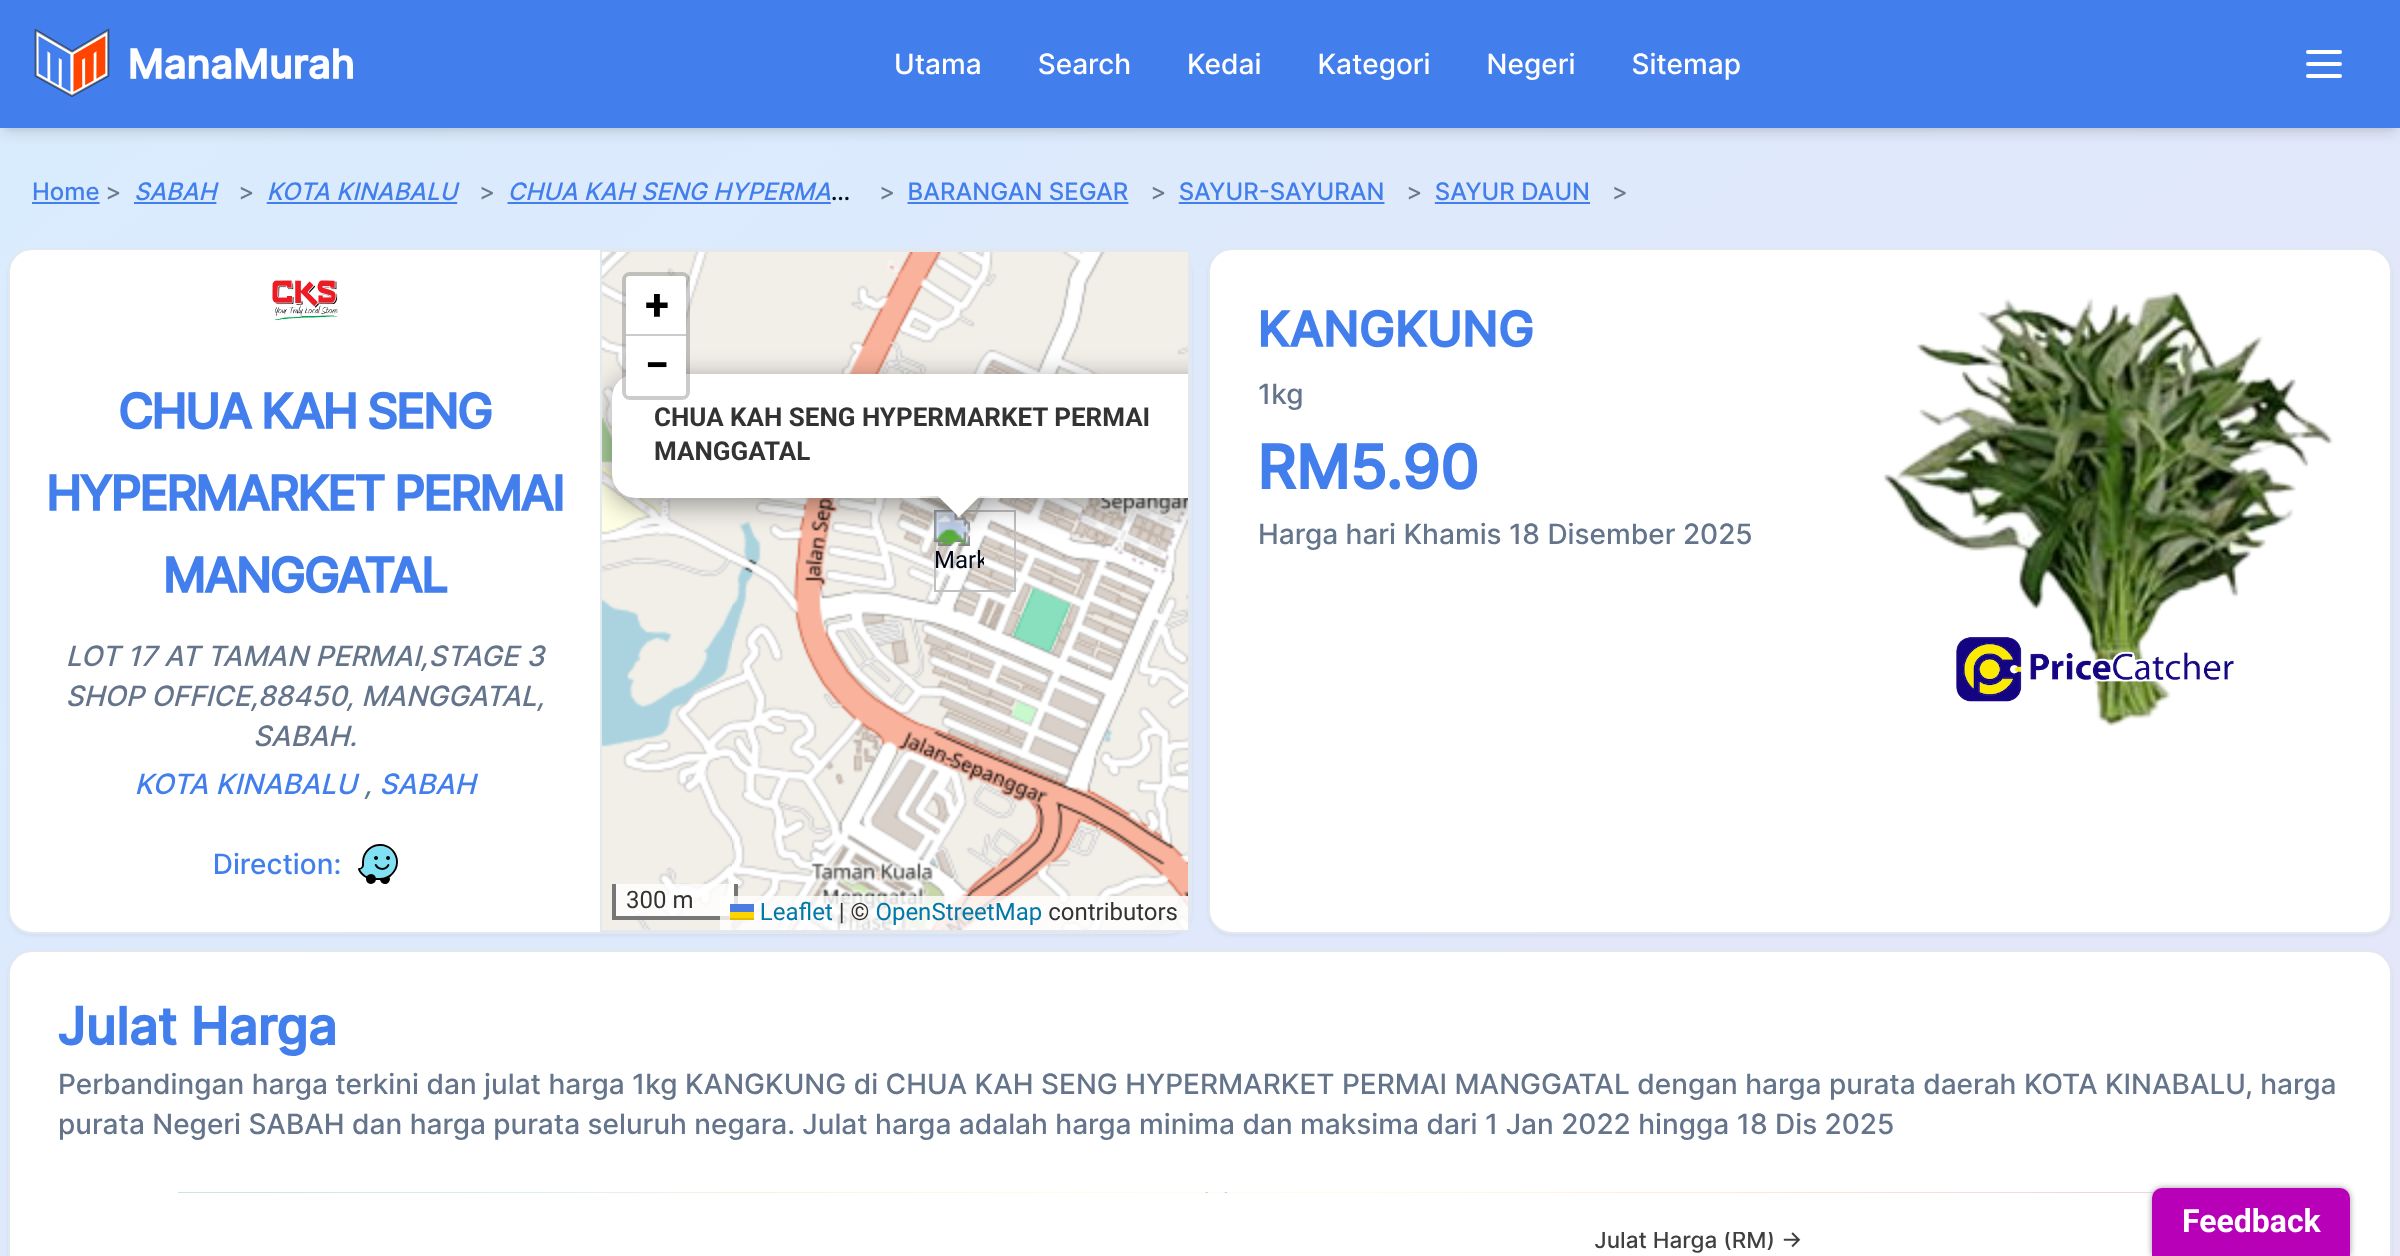Open the Negeri nav item
This screenshot has width=2400, height=1256.
tap(1530, 64)
